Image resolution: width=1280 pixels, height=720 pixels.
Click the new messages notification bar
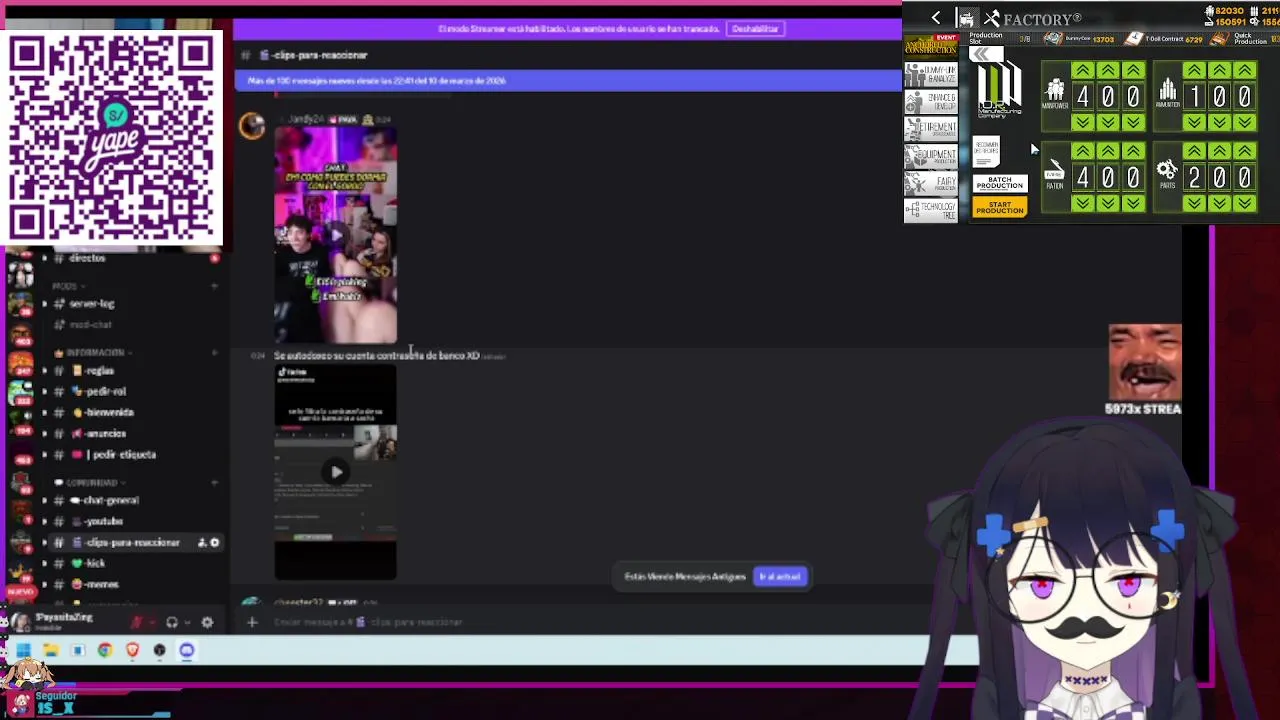[x=568, y=80]
